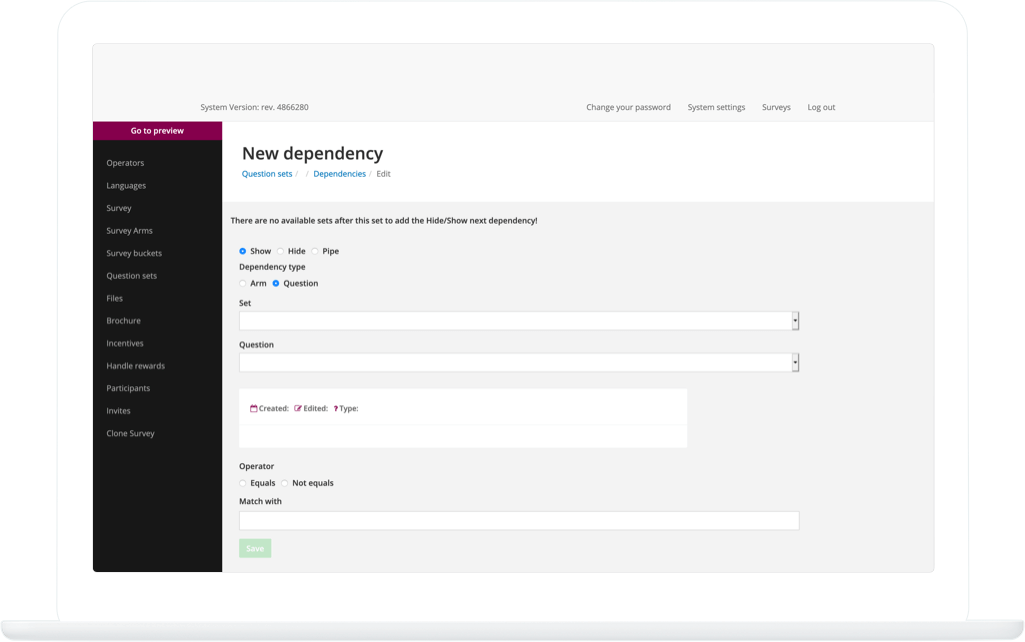Select the Not equals operator
The image size is (1025, 642).
coord(284,483)
